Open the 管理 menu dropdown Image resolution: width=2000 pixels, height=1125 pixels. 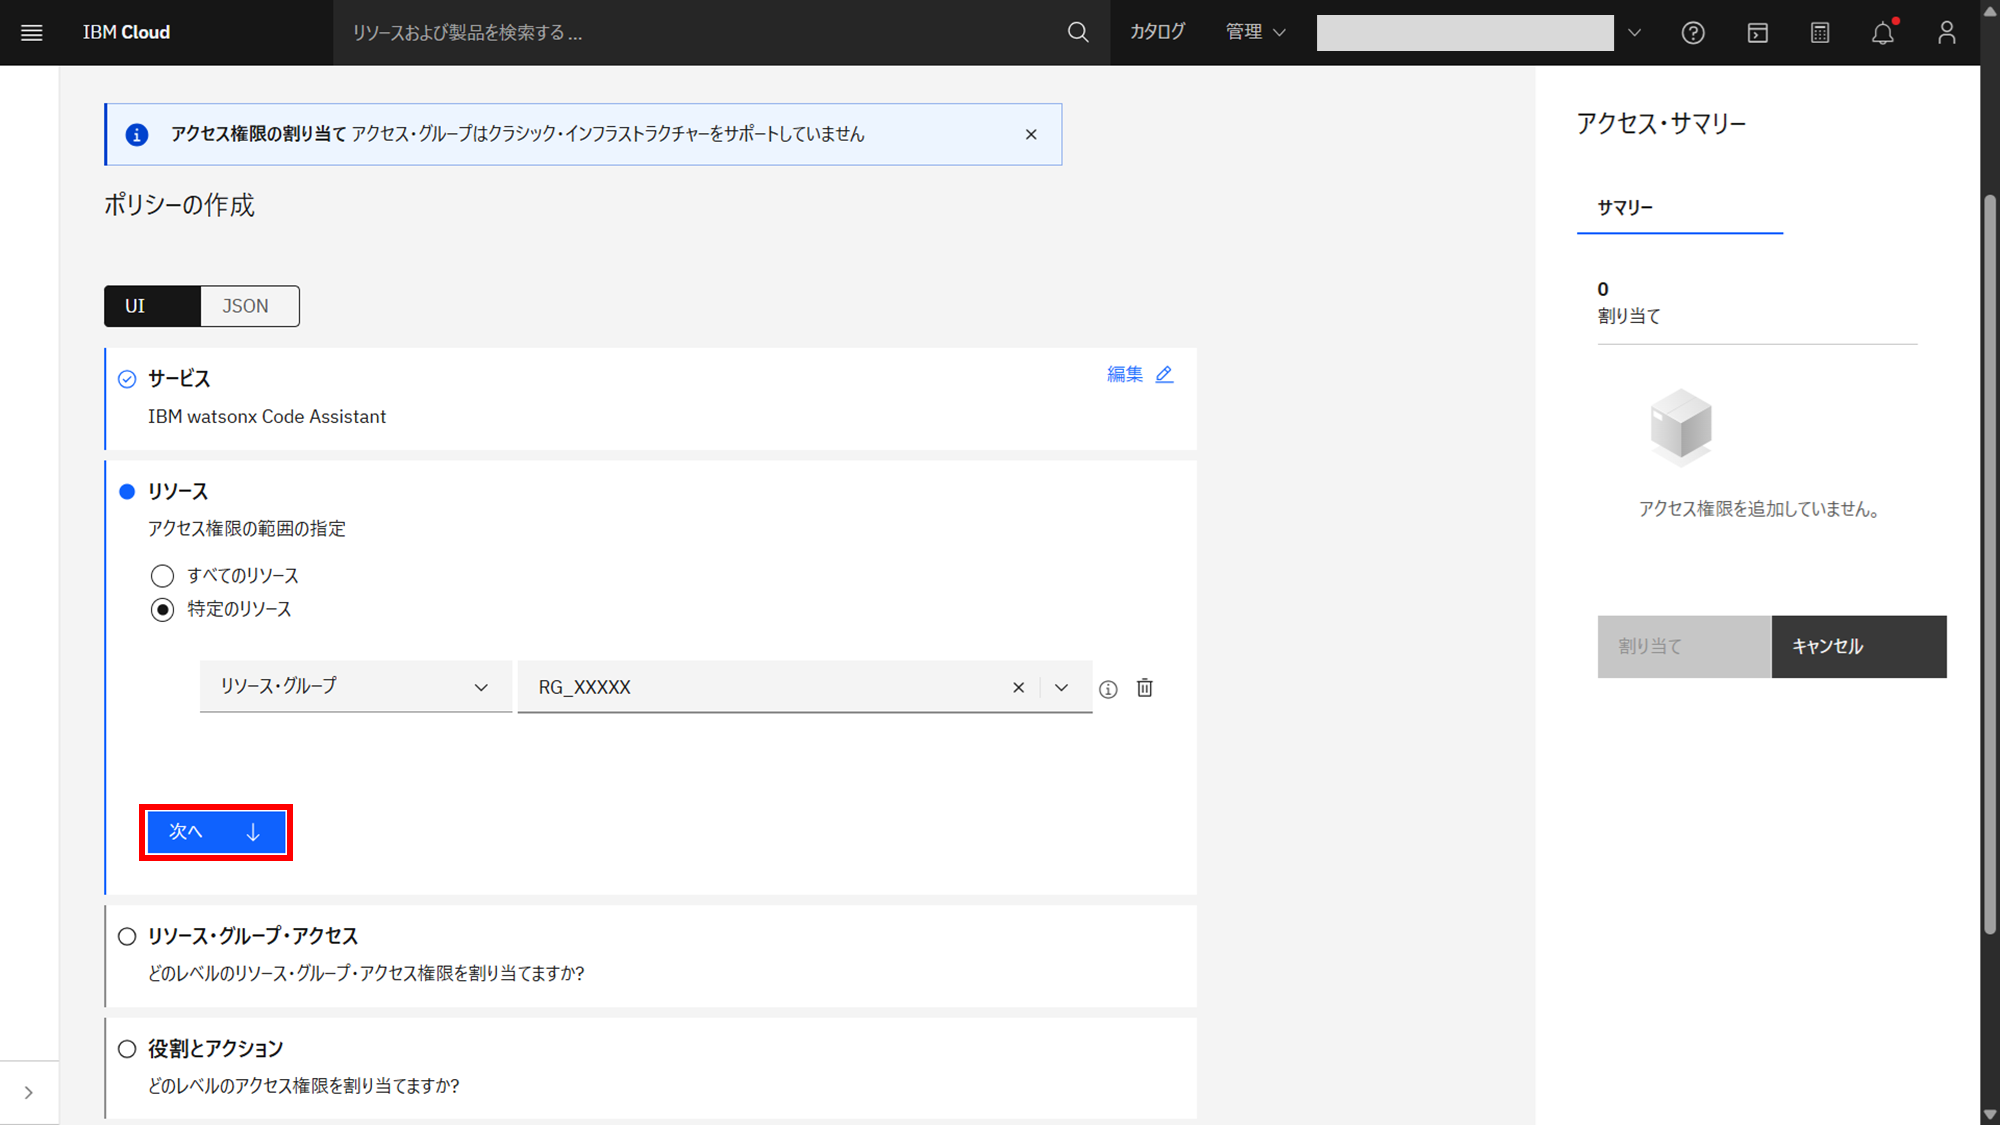coord(1255,32)
